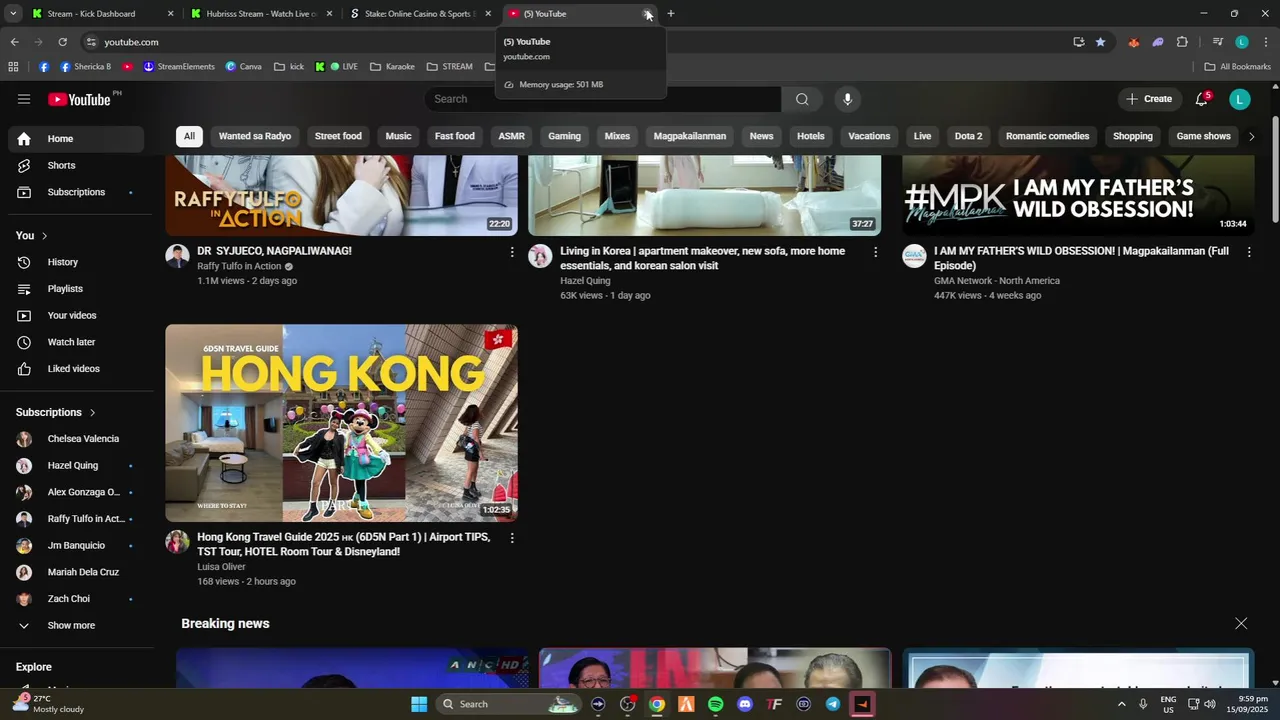Open the YouTube hamburger guide menu
Screen dimensions: 1280x720
(24, 99)
